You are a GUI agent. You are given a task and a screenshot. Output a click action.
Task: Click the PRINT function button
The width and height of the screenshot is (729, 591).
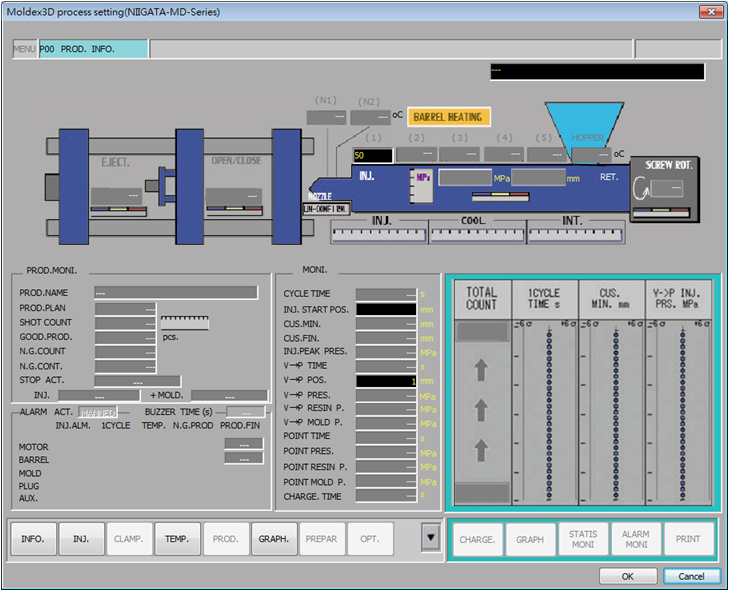coord(689,539)
